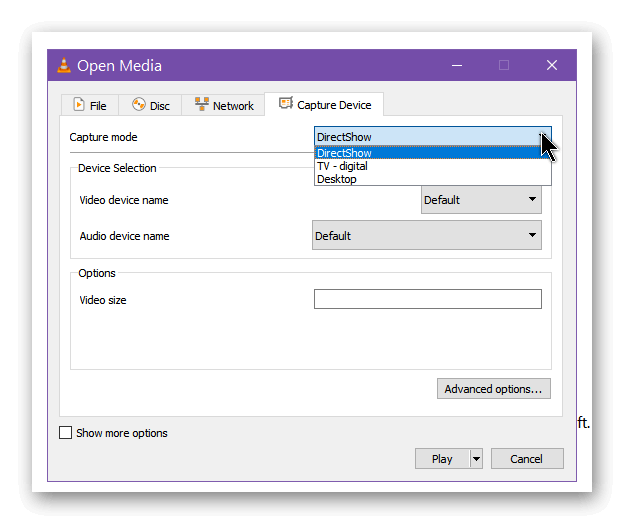624x524 pixels.
Task: Open the Play button arrow menu
Action: click(476, 459)
